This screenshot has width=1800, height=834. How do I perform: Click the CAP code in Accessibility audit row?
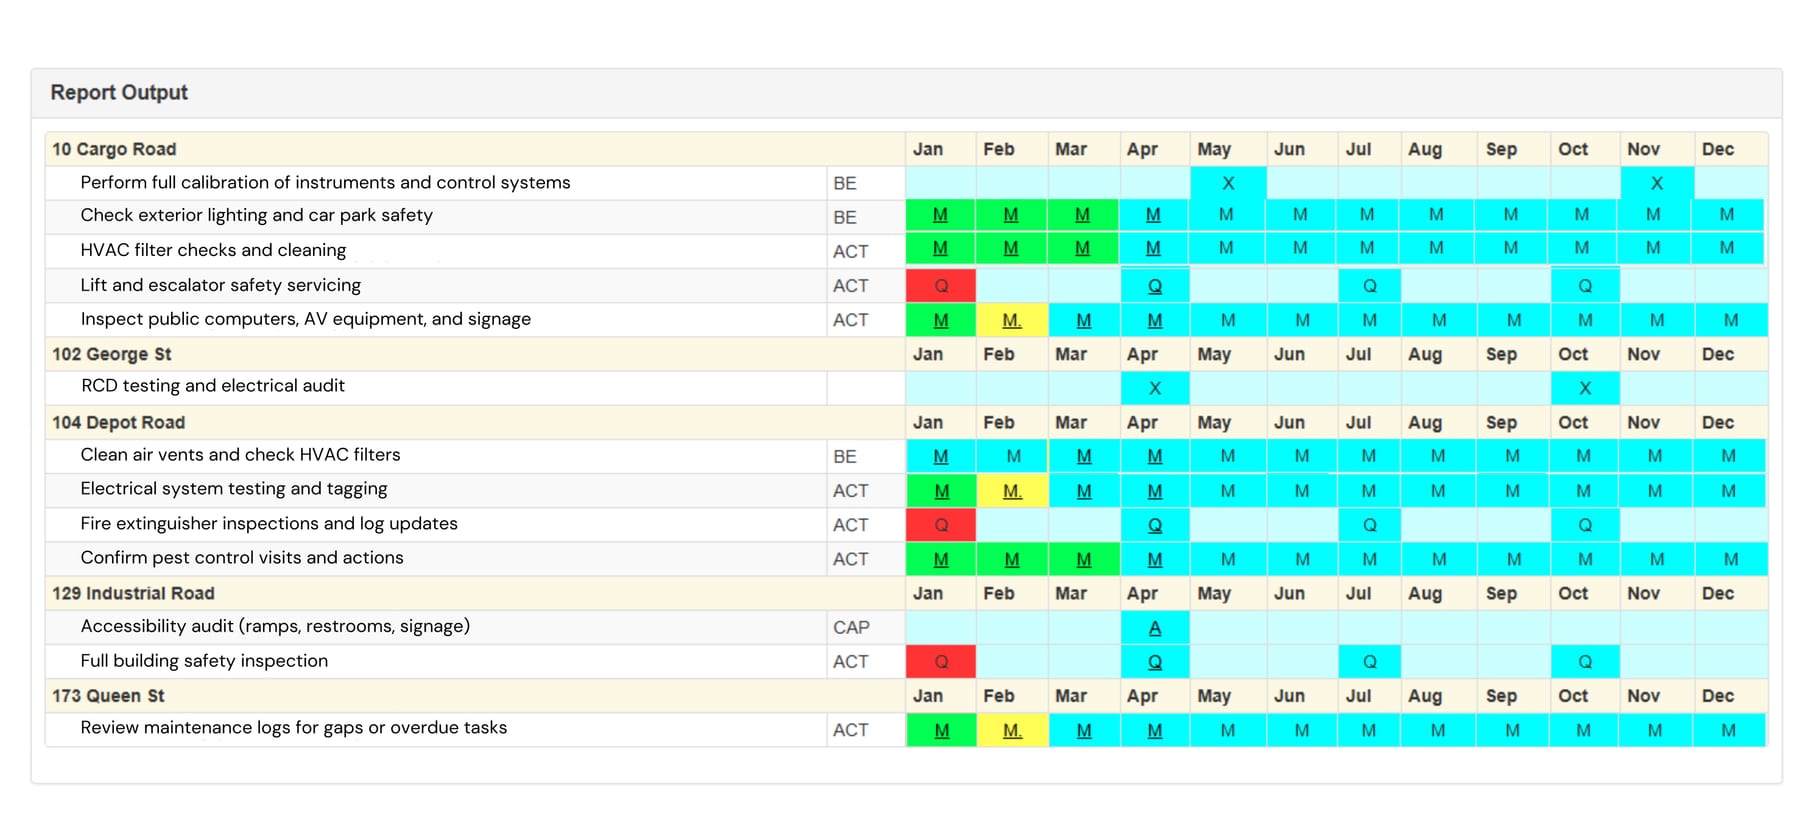coord(851,628)
